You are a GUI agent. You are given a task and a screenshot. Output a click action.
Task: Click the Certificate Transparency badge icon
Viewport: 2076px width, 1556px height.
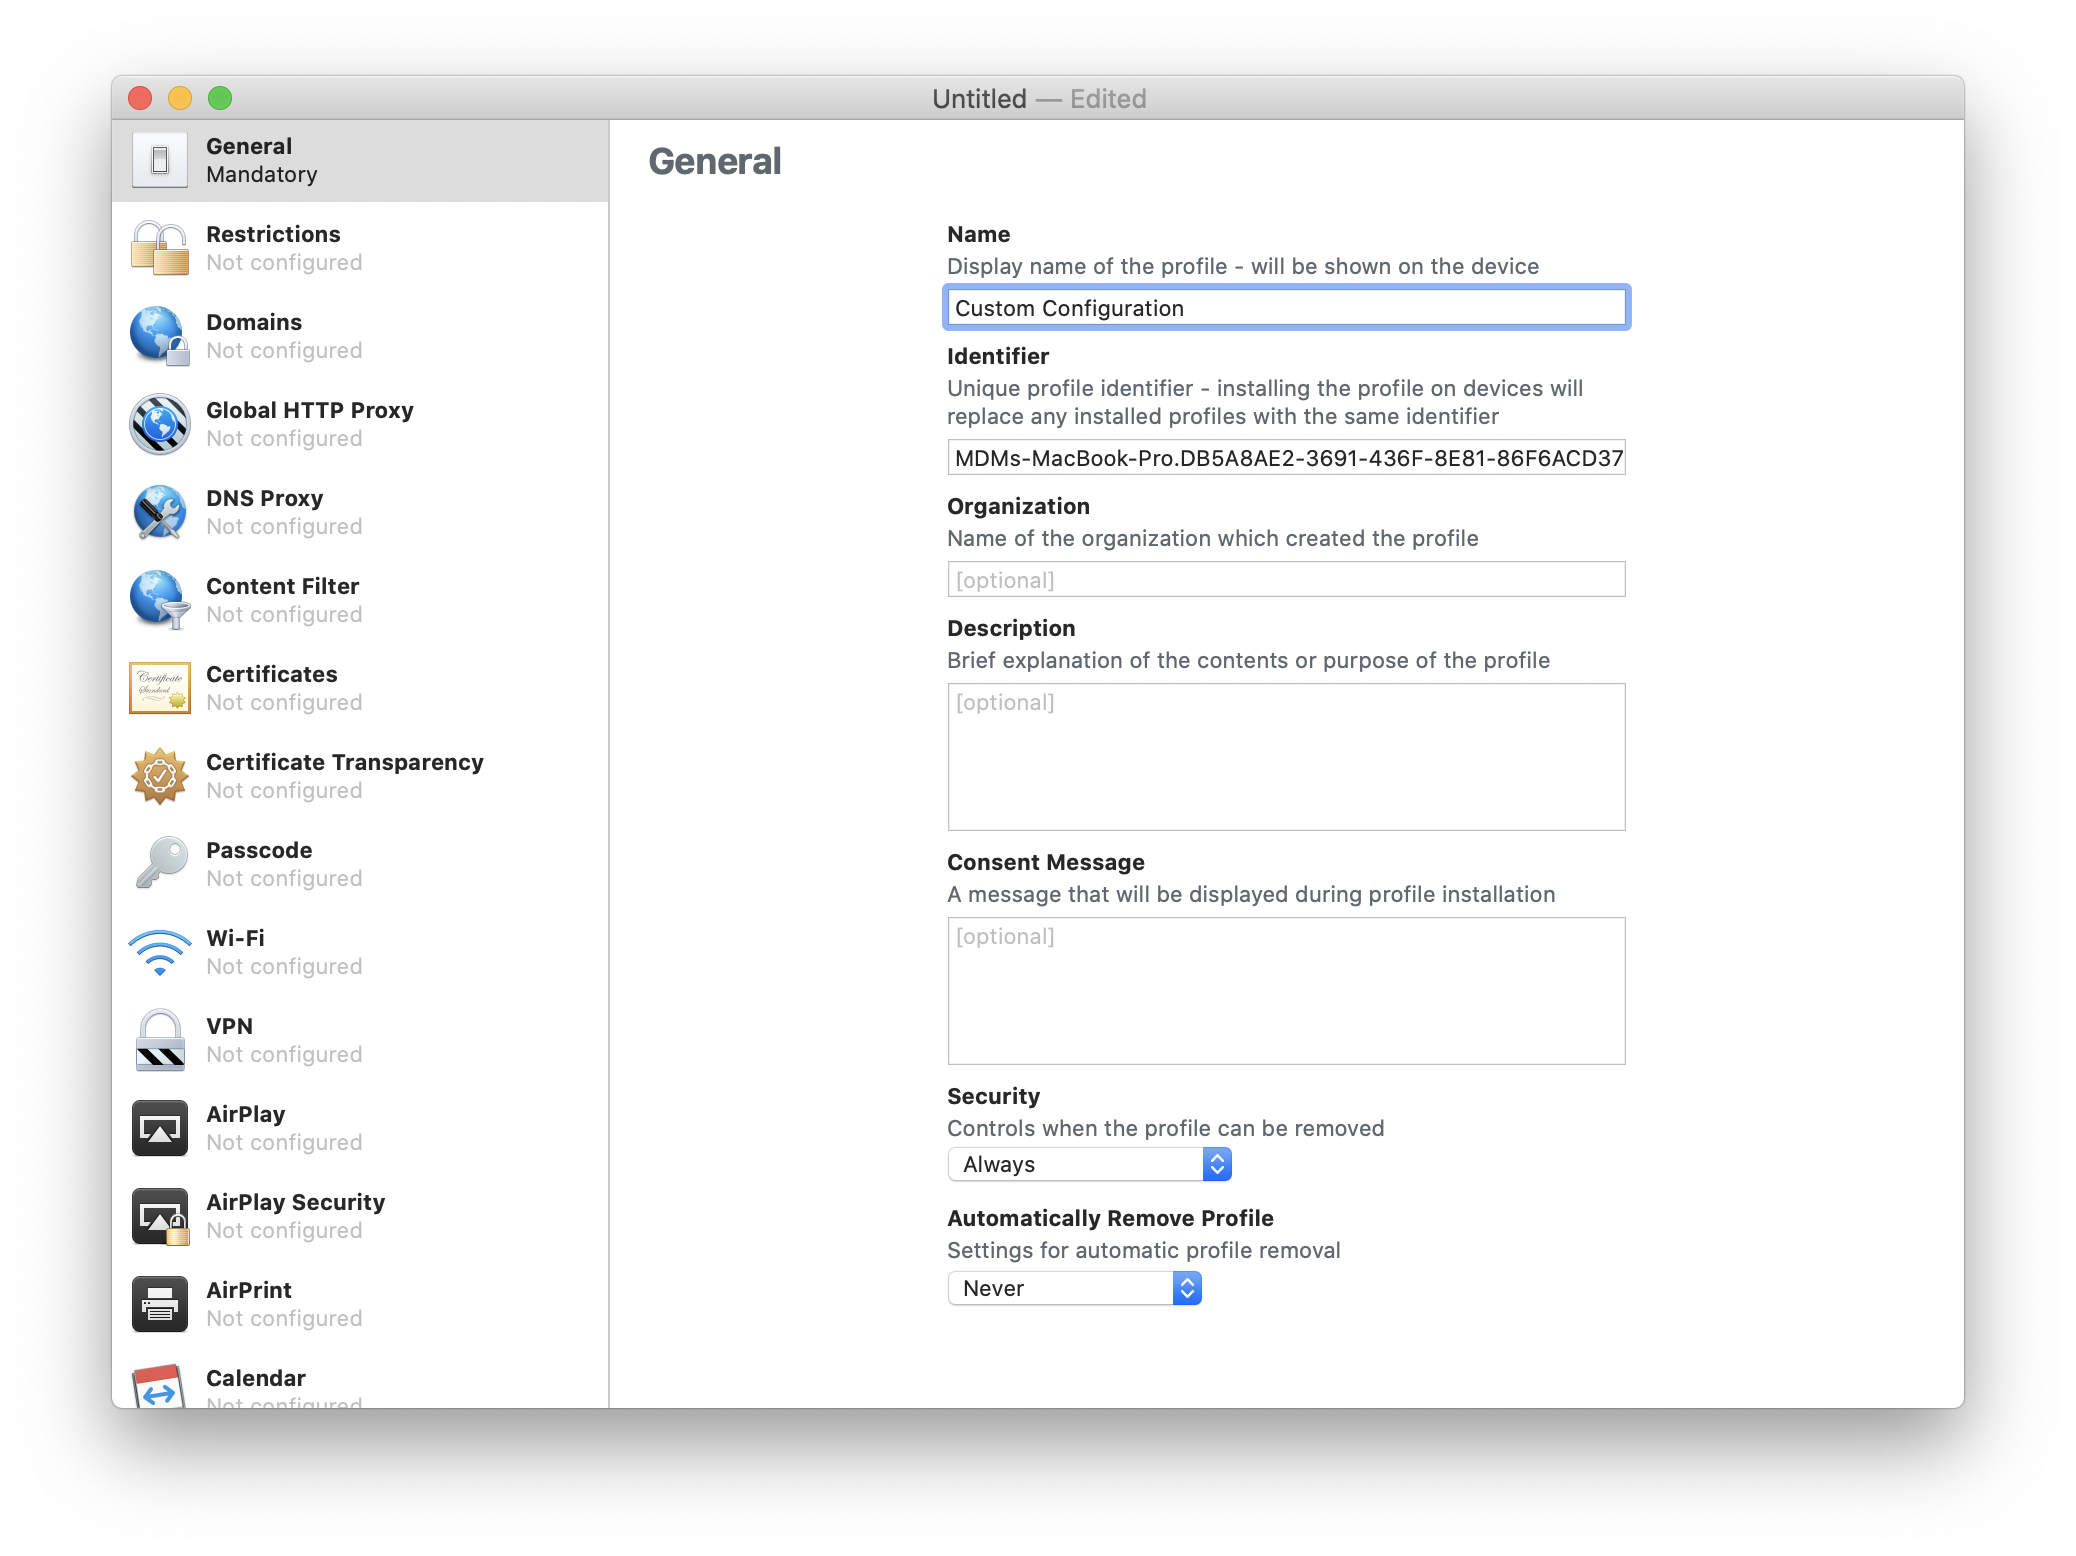click(x=159, y=776)
